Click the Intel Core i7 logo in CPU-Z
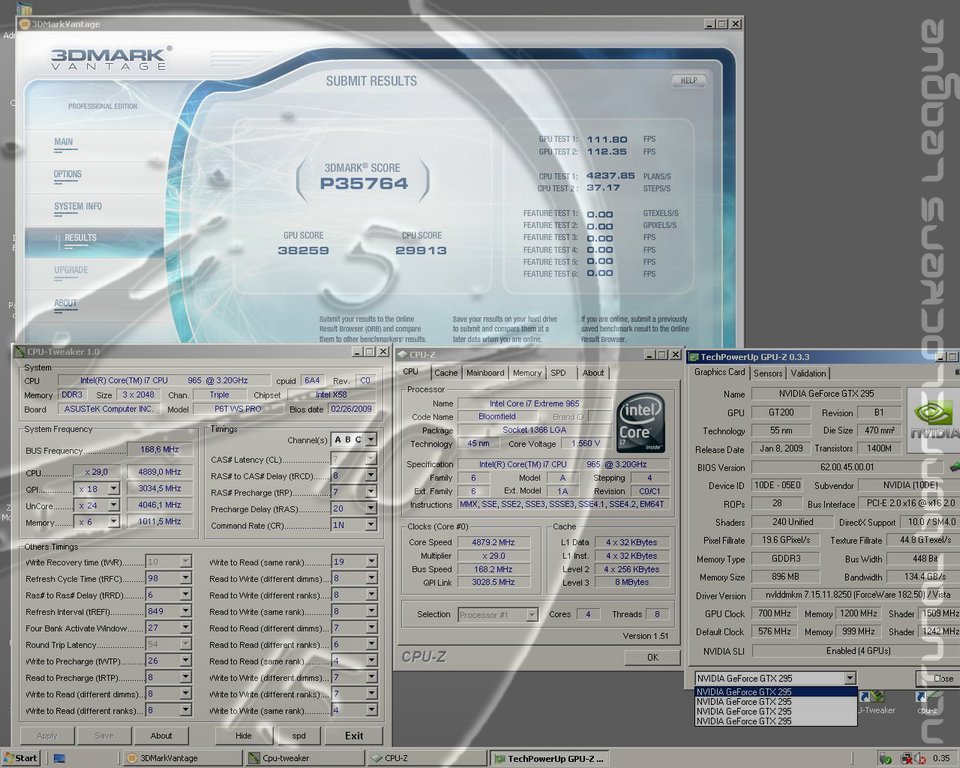The height and width of the screenshot is (768, 960). point(640,423)
